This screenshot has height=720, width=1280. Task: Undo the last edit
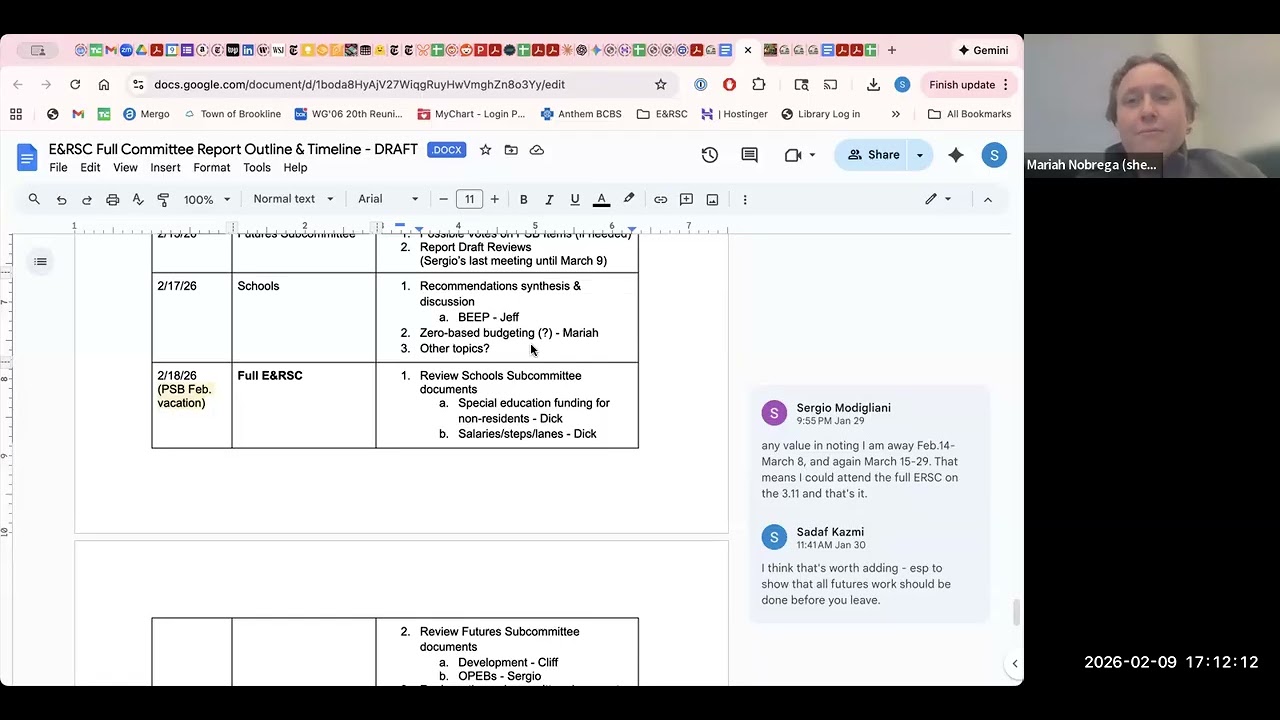click(61, 199)
